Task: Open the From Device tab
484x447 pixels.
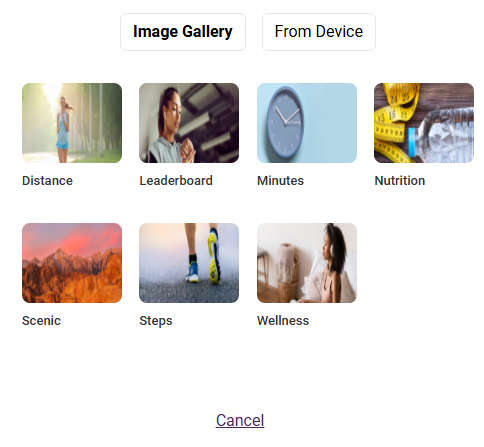Action: 319,32
